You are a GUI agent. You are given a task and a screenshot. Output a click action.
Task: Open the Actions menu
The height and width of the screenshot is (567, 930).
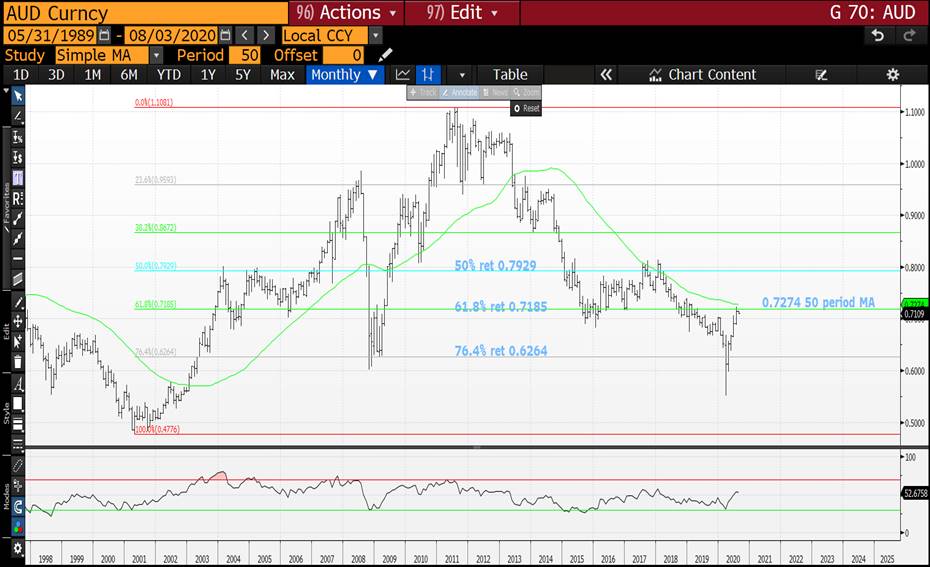click(346, 12)
